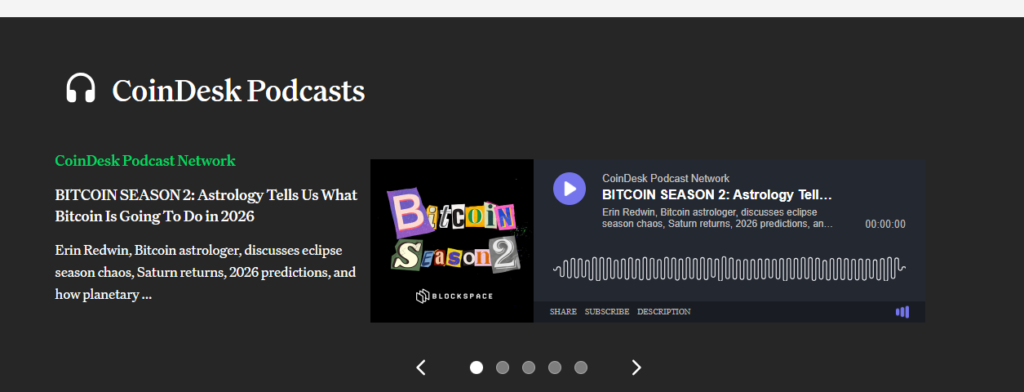Click the player's episode description snippet
Image resolution: width=1024 pixels, height=392 pixels.
717,218
